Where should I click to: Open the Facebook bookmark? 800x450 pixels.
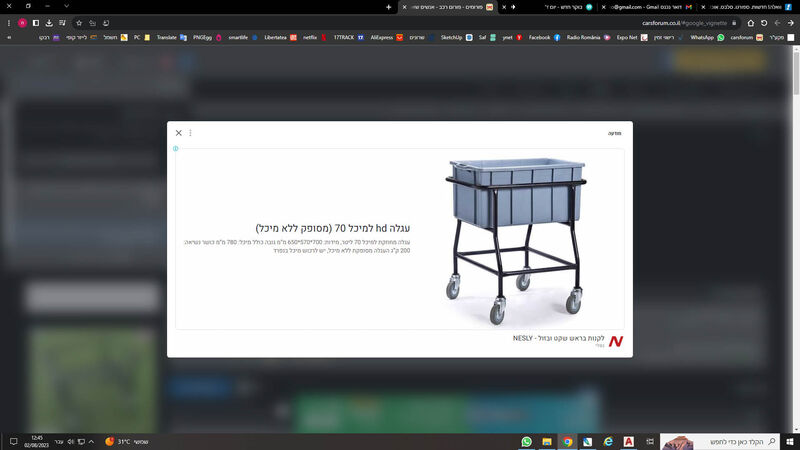tap(544, 37)
